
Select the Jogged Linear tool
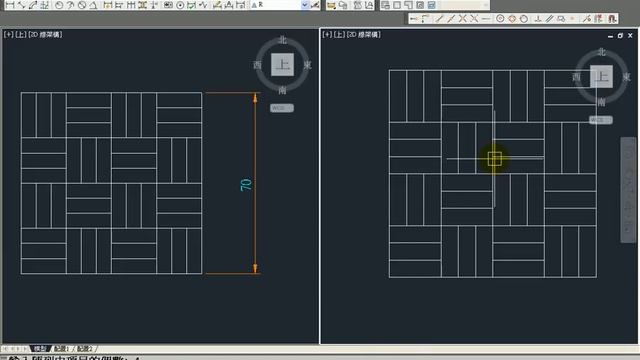(203, 5)
